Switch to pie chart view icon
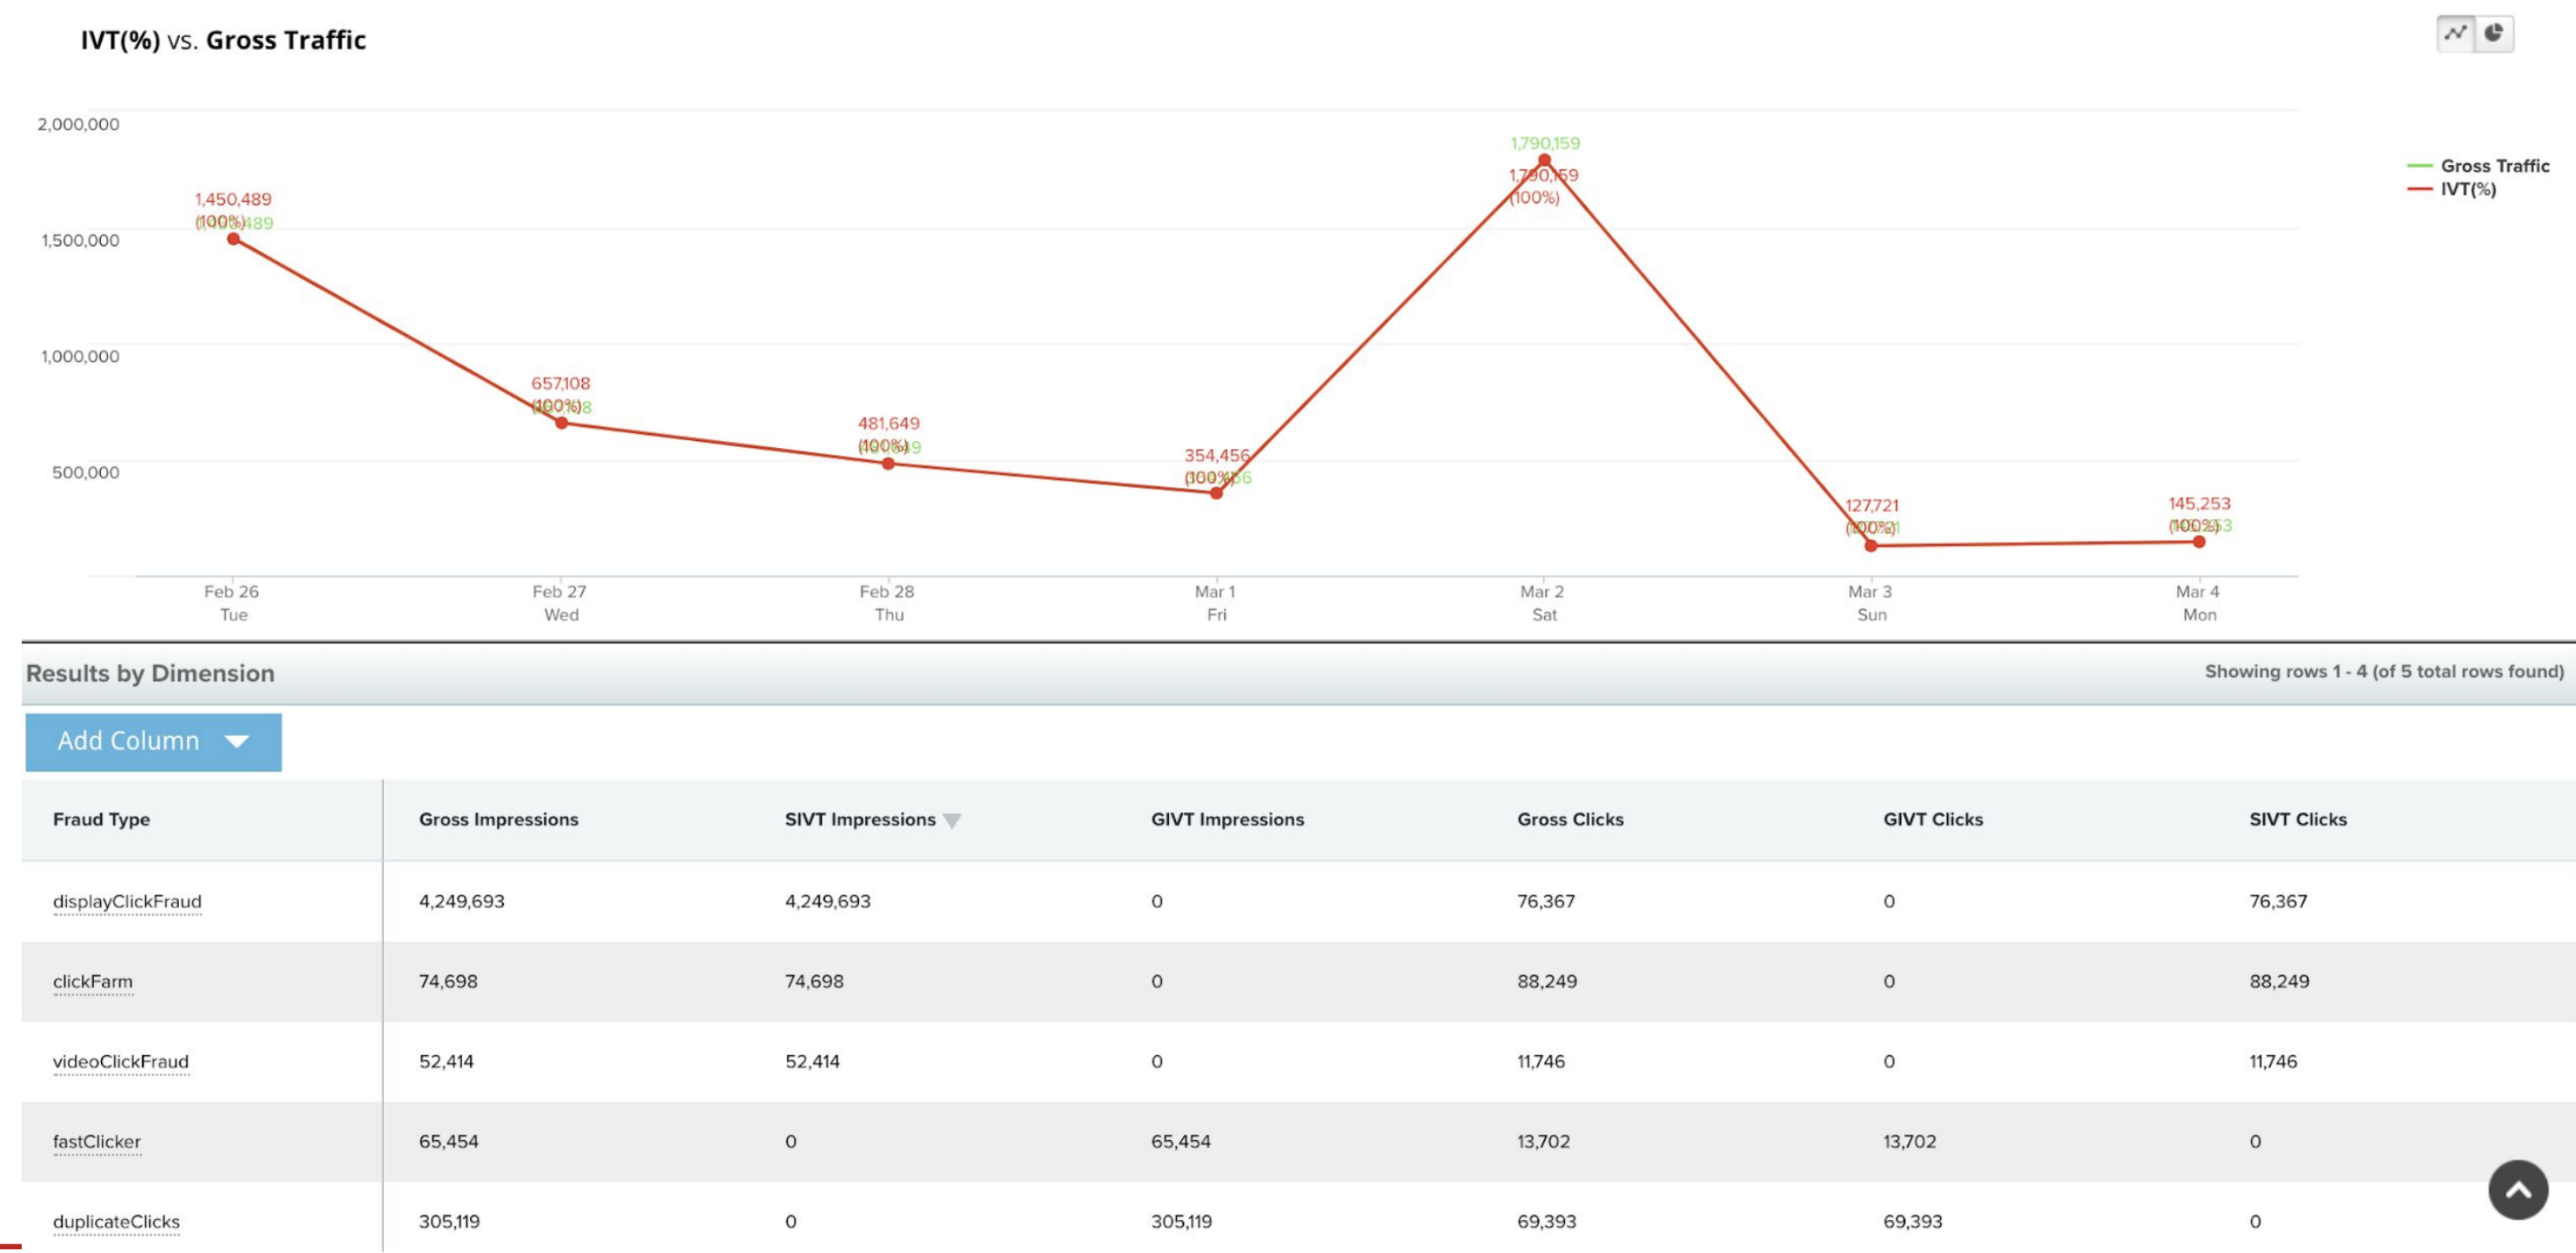The image size is (2576, 1253). pyautogui.click(x=2494, y=34)
